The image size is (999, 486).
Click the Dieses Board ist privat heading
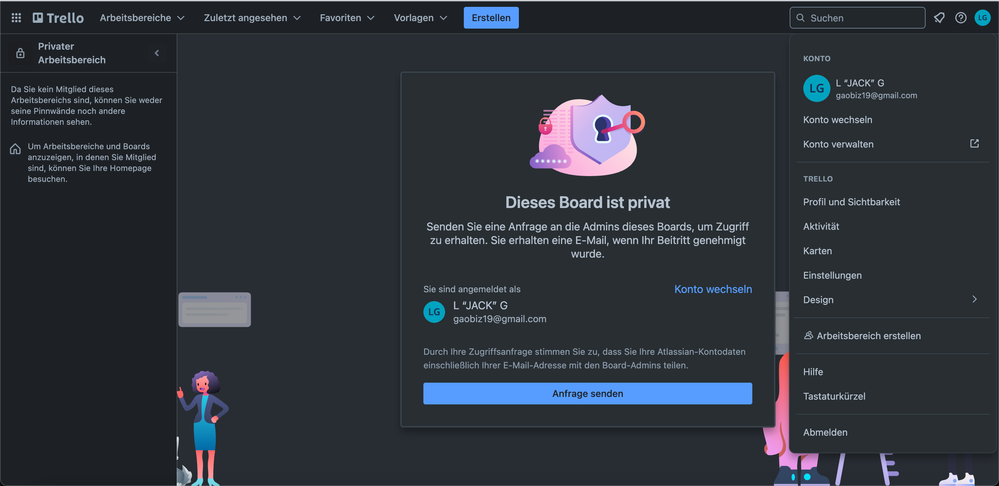point(587,203)
